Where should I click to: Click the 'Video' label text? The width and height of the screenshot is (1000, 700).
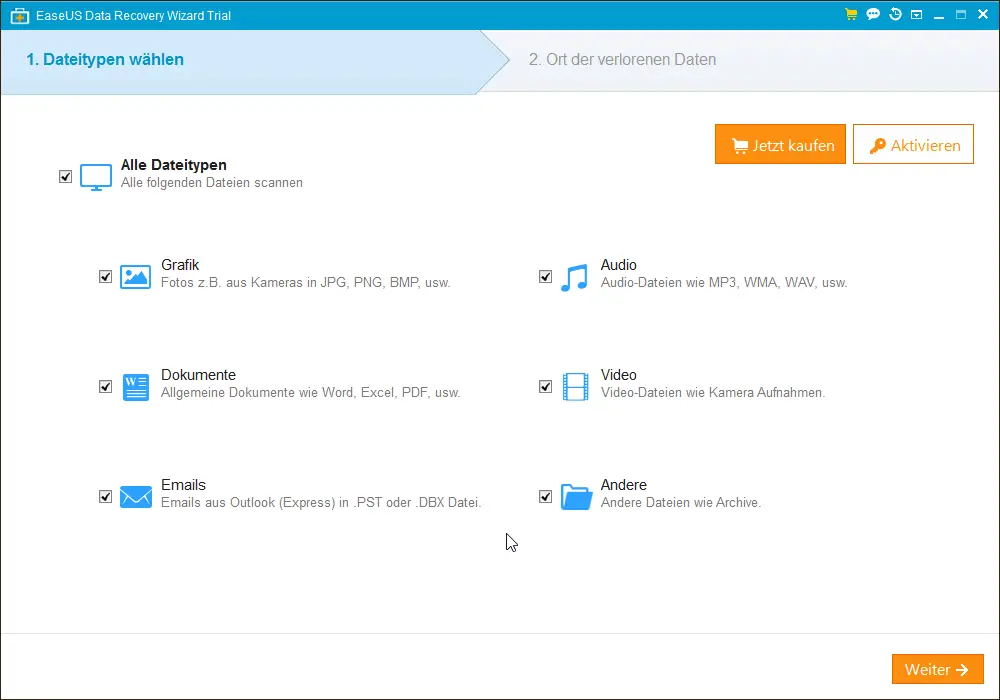619,375
